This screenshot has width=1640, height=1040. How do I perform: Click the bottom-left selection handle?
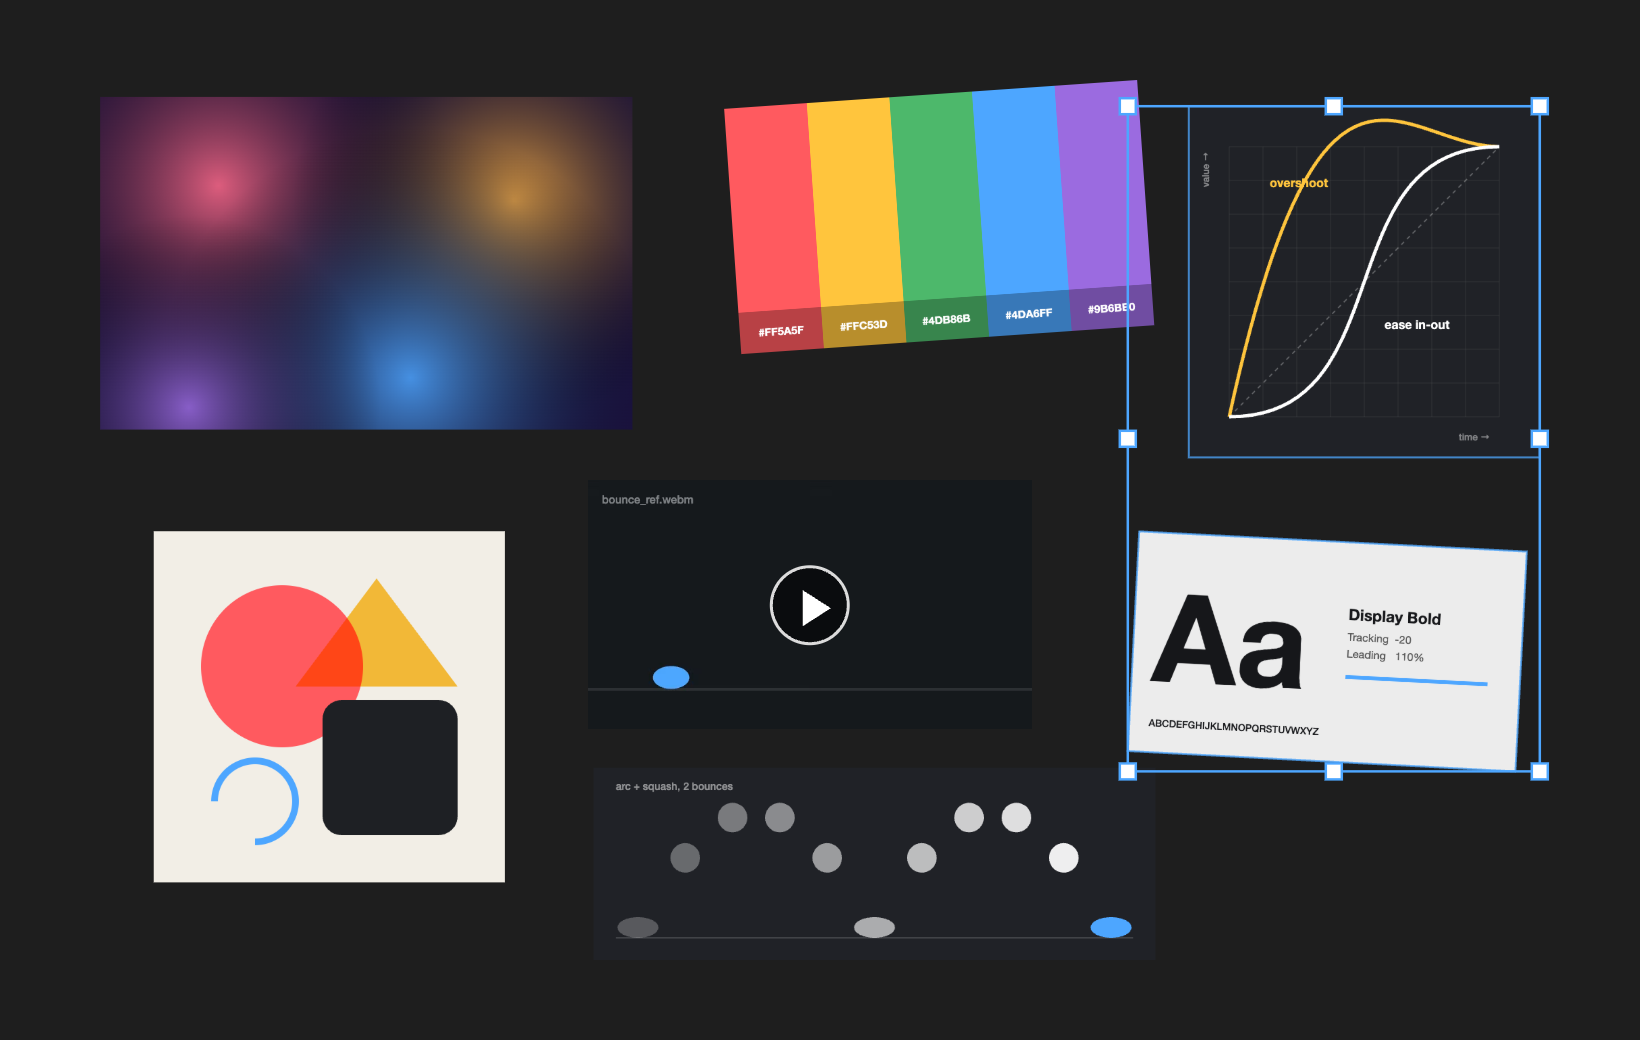(1128, 771)
